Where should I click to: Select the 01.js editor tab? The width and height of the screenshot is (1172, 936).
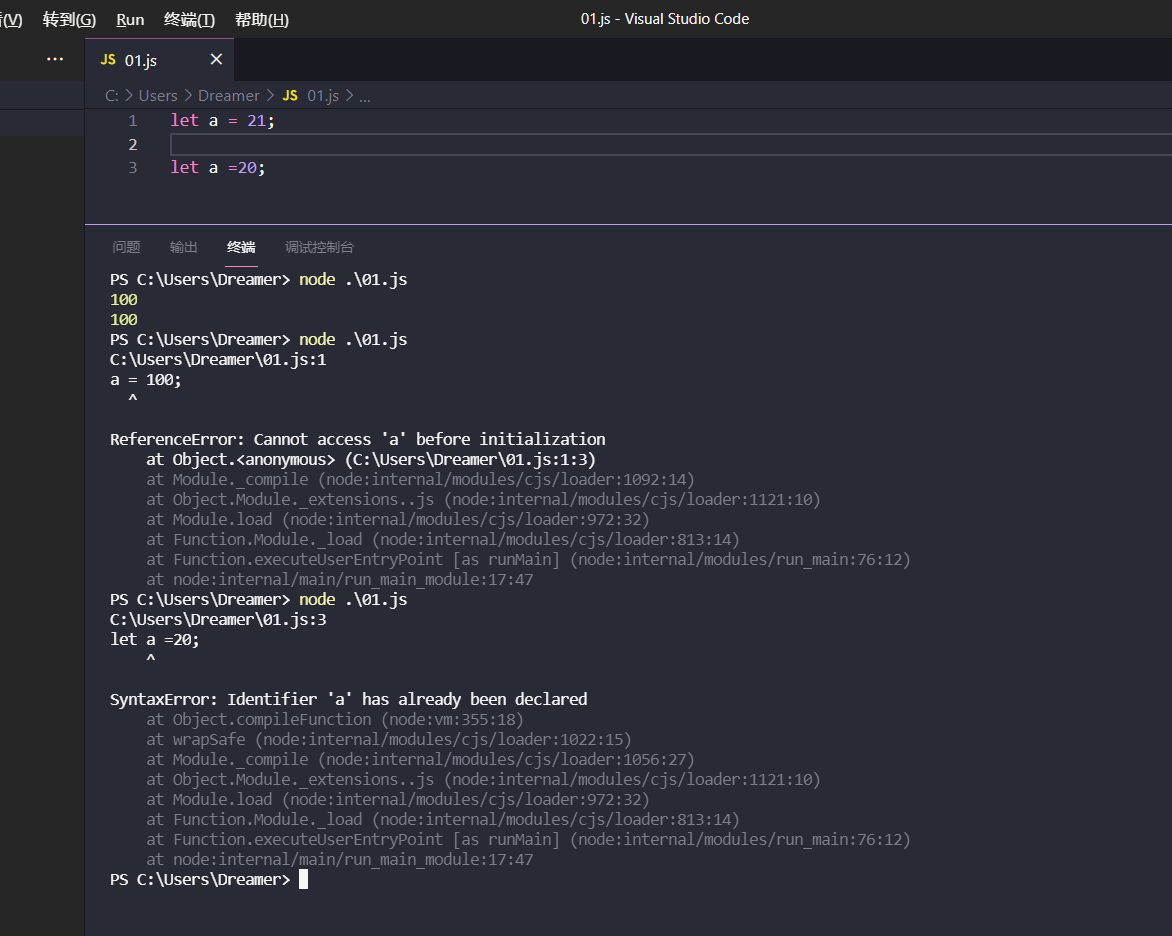coord(159,60)
